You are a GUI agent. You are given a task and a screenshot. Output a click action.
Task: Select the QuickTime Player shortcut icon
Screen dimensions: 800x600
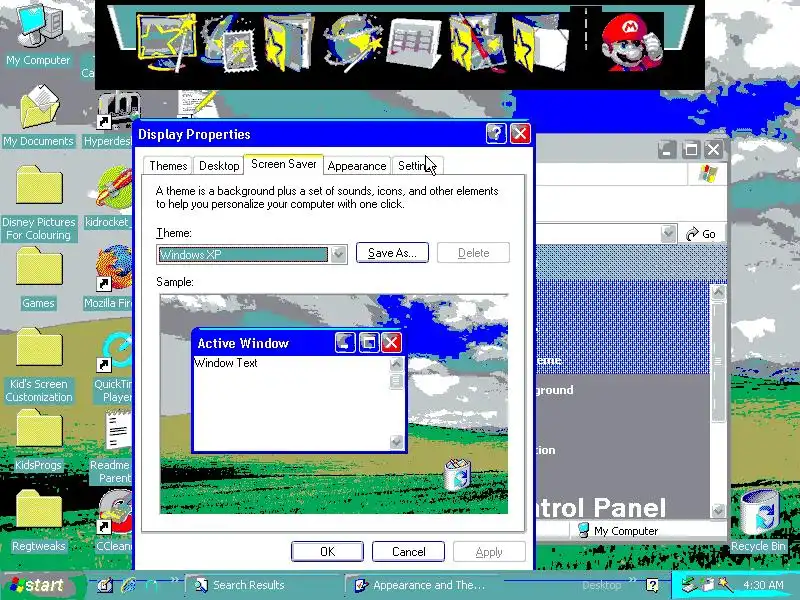[x=112, y=367]
